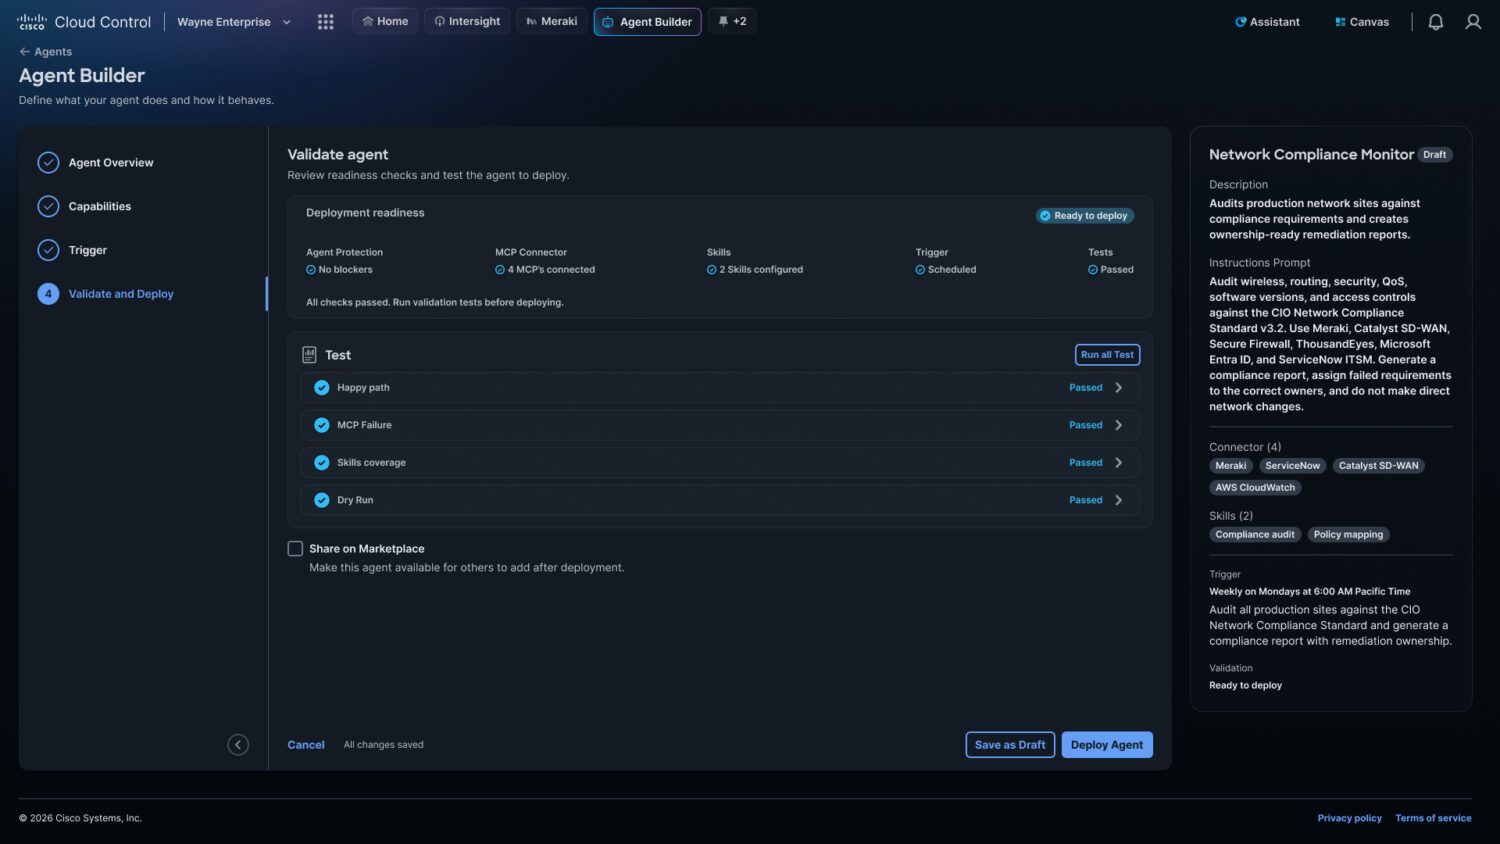Viewport: 1500px width, 844px height.
Task: Click the 2 Skills configured status
Action: [755, 270]
